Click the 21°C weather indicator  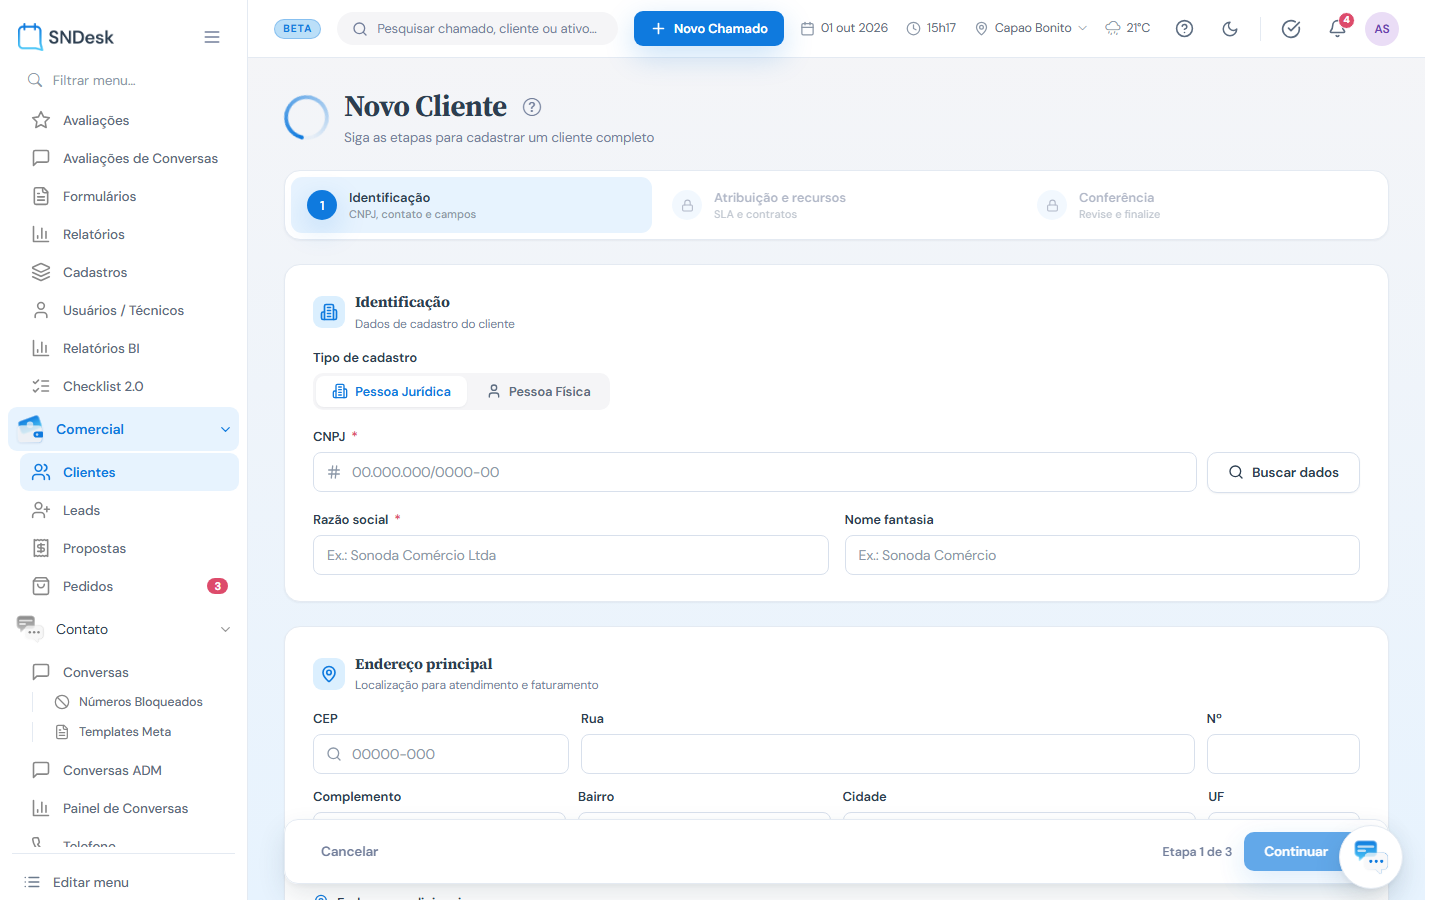[x=1127, y=28]
